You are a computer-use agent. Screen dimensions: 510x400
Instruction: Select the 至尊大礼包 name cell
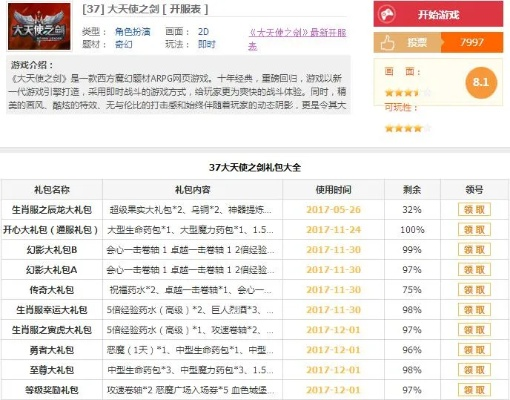(52, 370)
